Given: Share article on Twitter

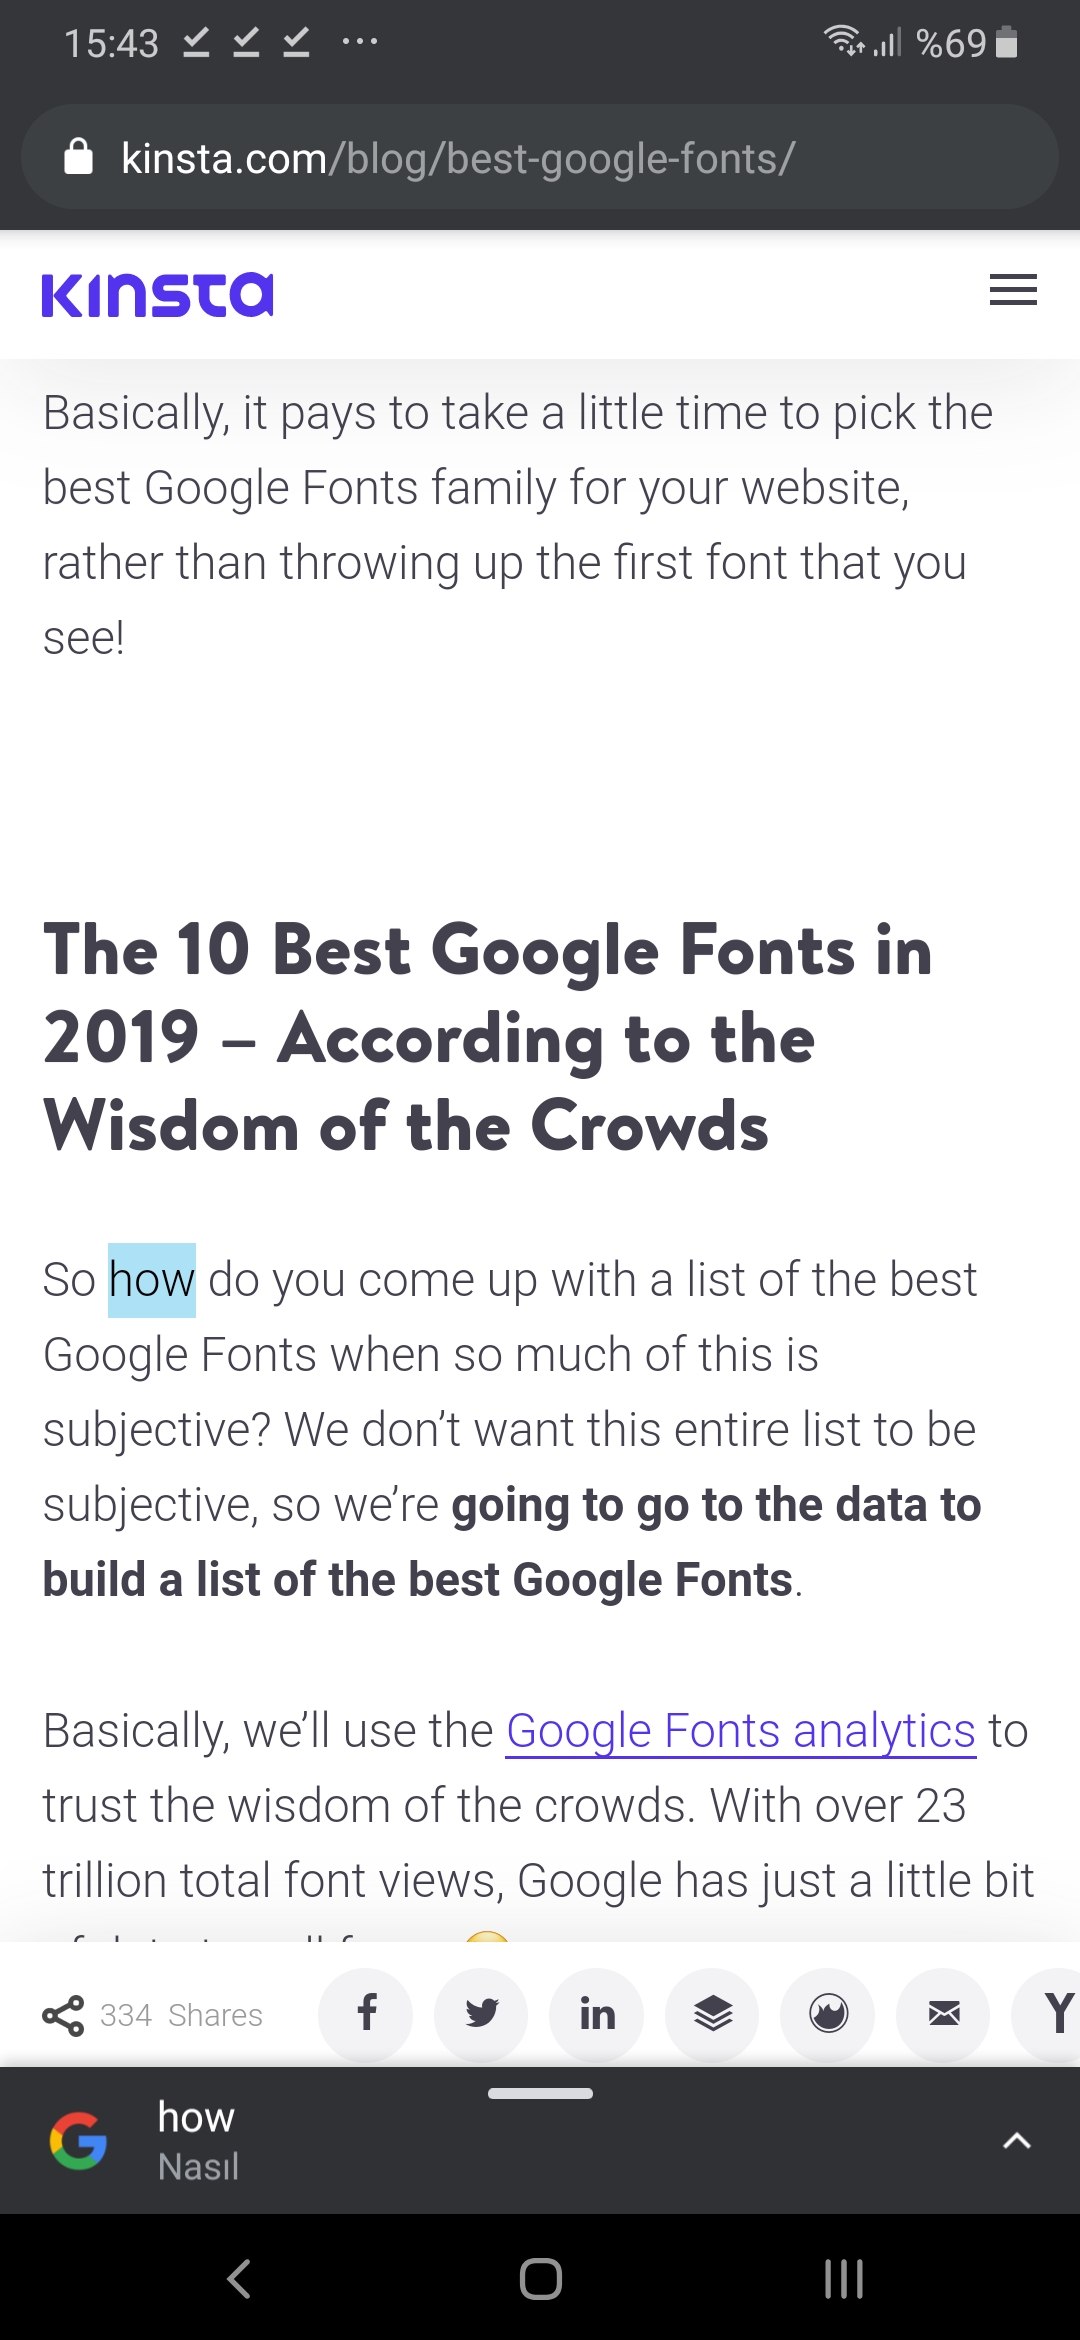Looking at the screenshot, I should point(481,2014).
